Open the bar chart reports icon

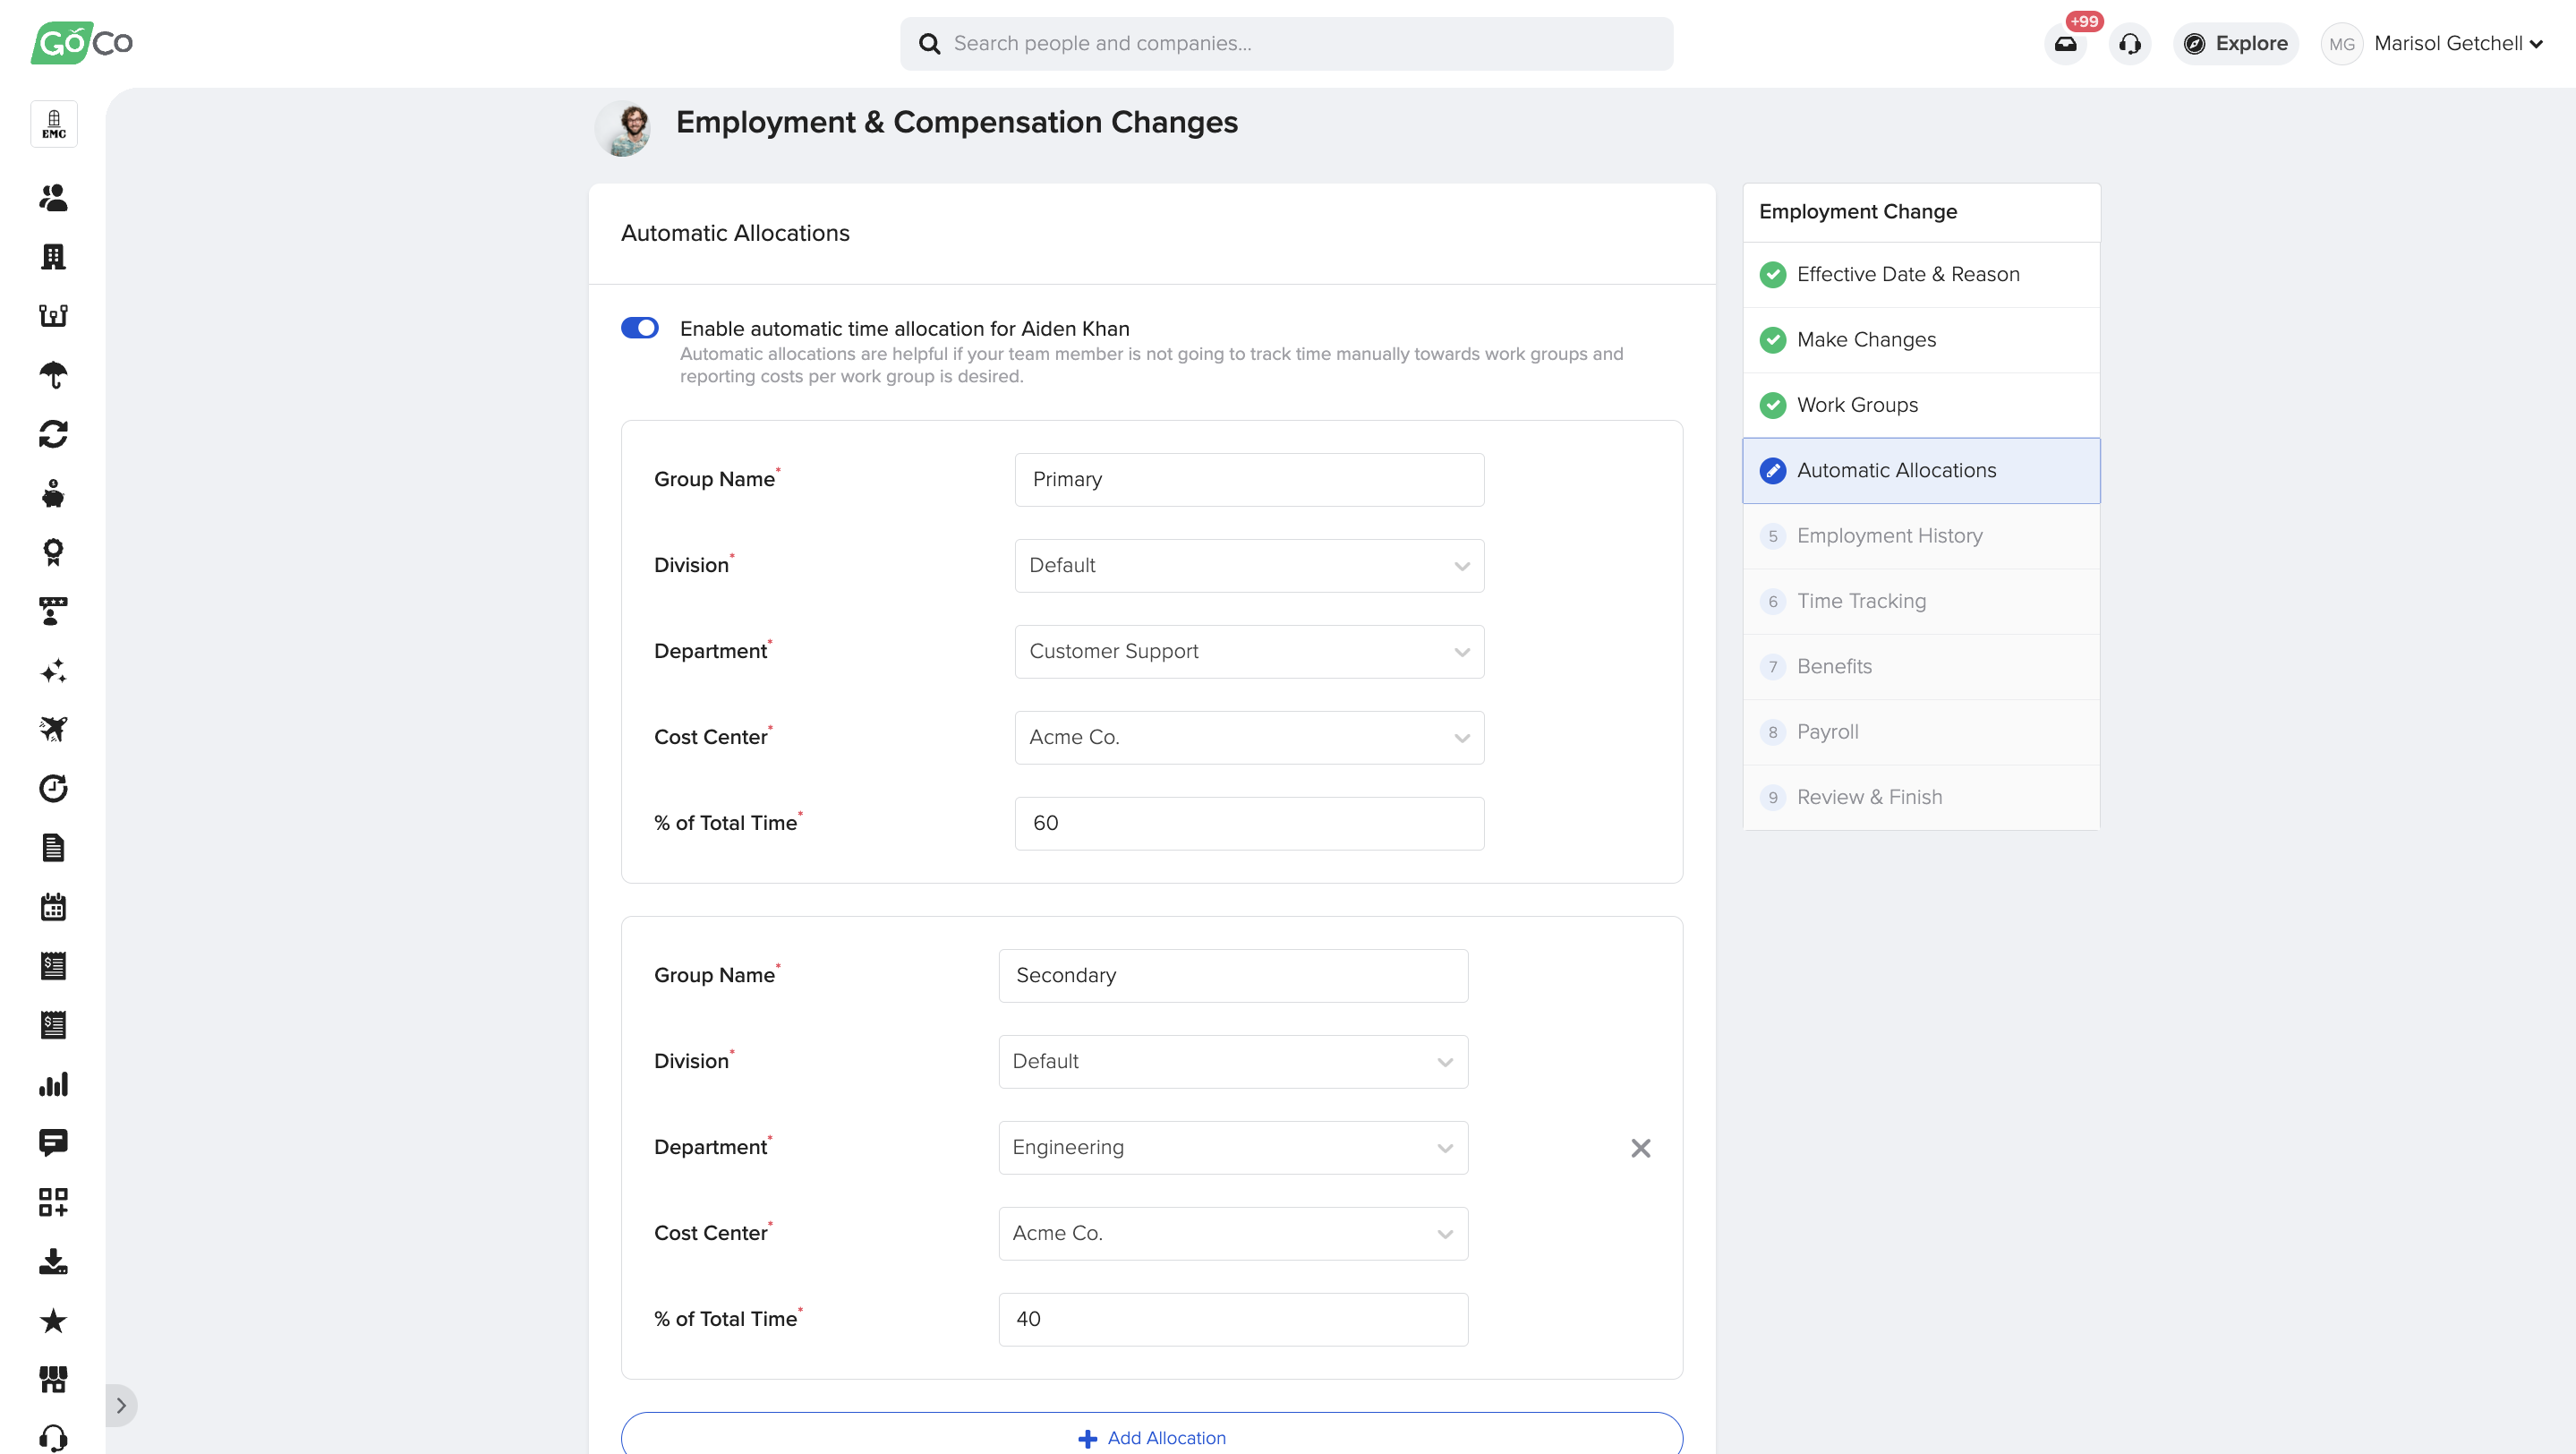[x=53, y=1084]
